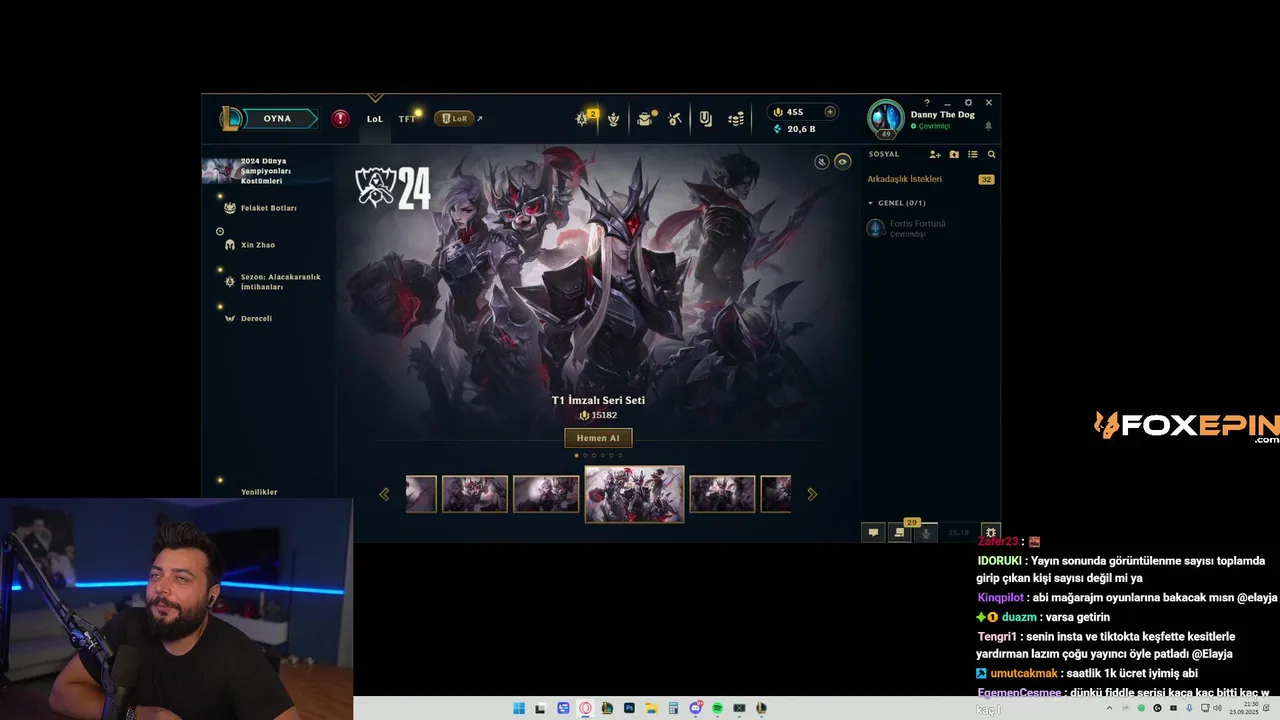The height and width of the screenshot is (720, 1280).
Task: Open File Explorer from the taskbar
Action: click(x=651, y=708)
